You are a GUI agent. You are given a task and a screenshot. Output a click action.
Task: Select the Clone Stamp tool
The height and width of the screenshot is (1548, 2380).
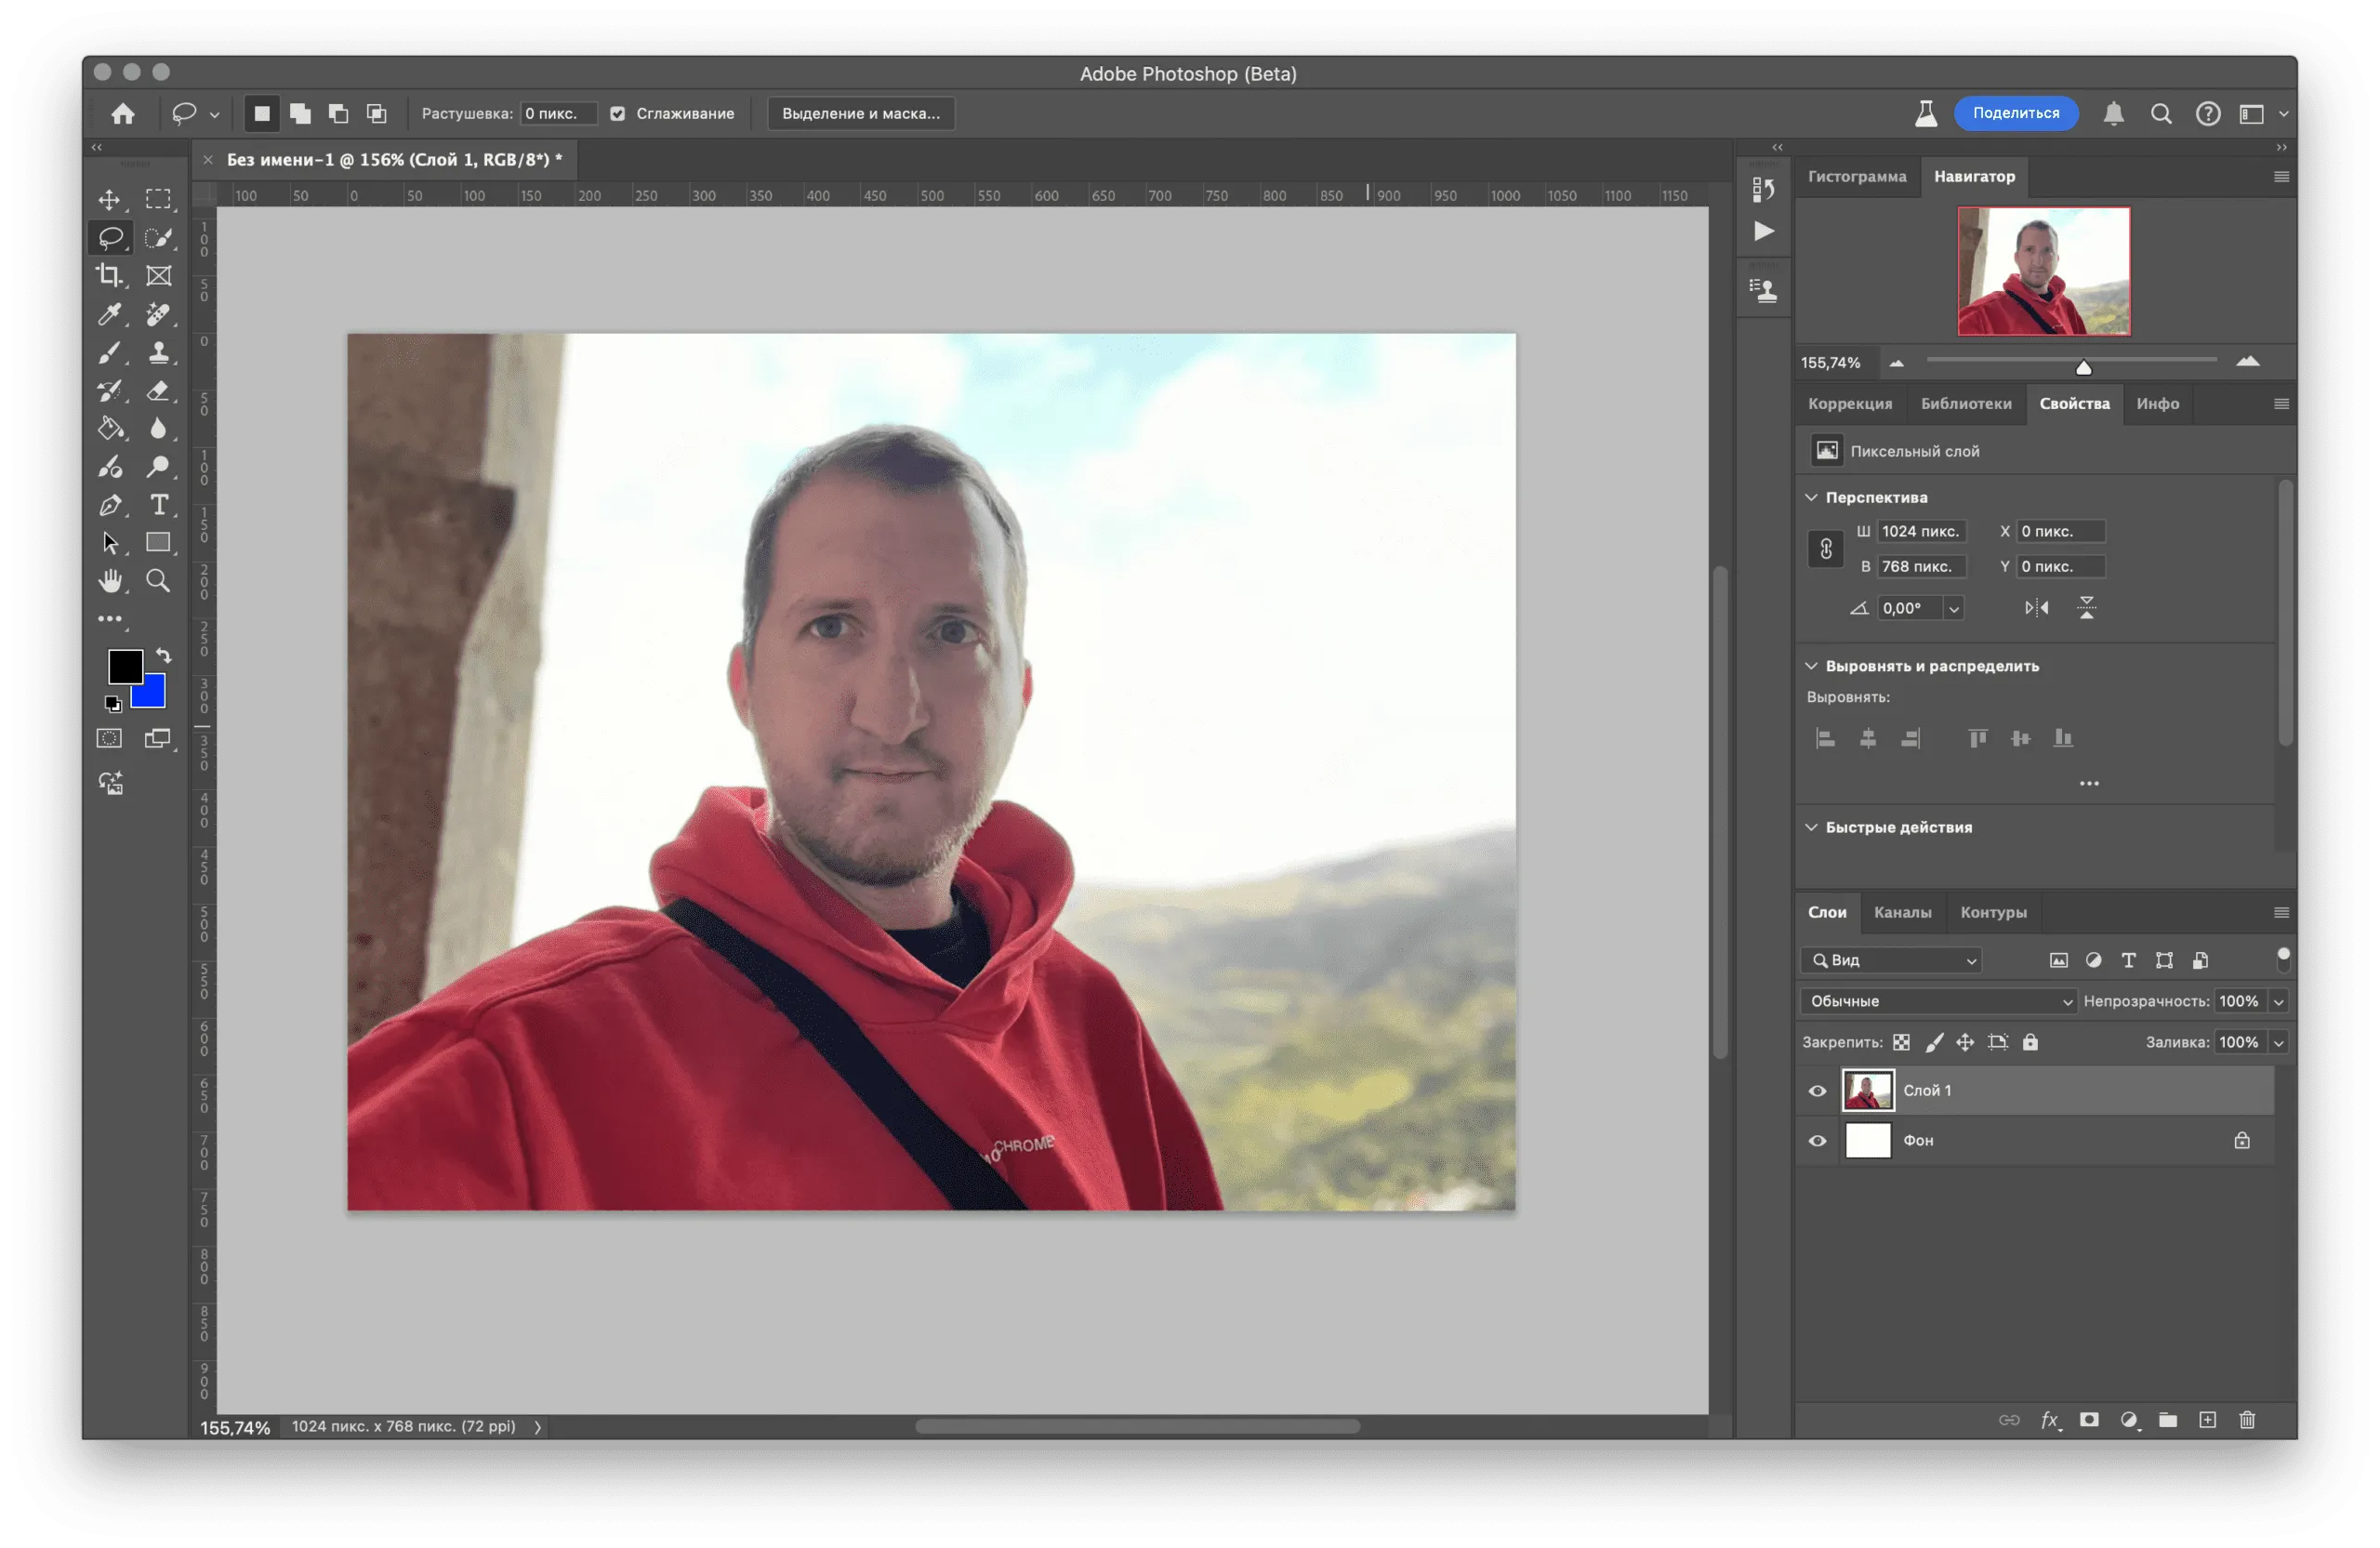158,352
